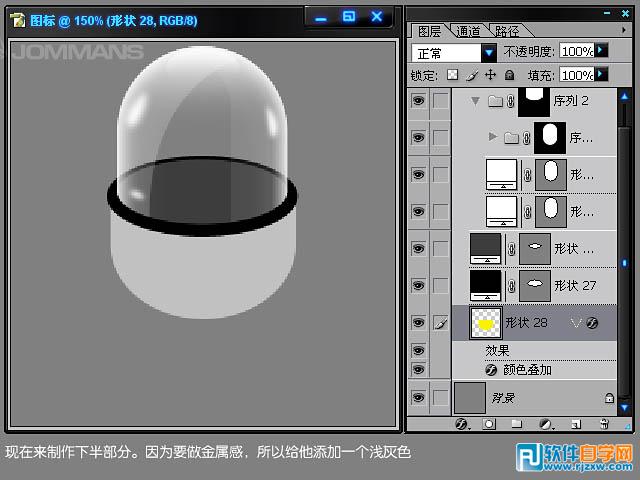Screen dimensions: 640x480
Task: Add layer mask button
Action: [489, 424]
